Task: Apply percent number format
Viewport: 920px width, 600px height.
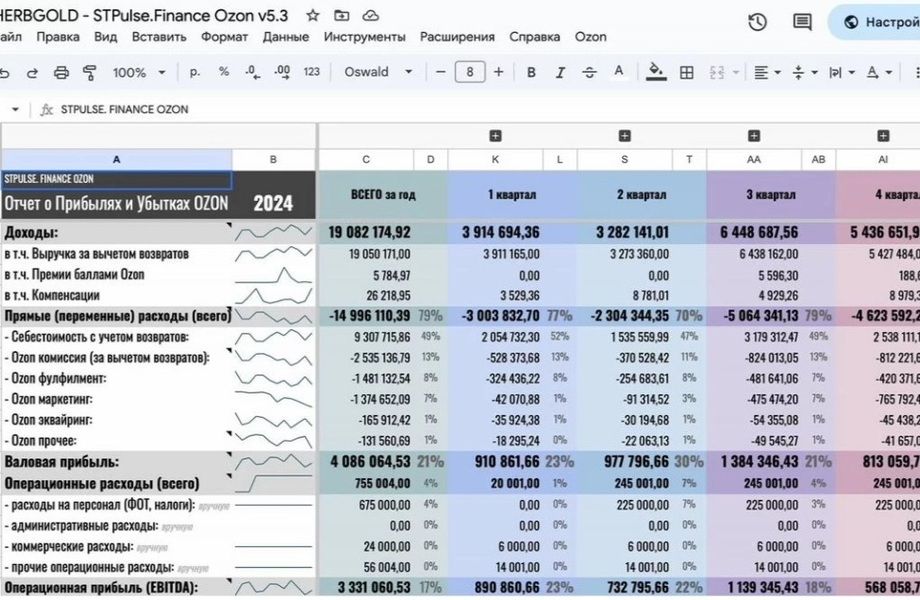Action: (x=224, y=72)
